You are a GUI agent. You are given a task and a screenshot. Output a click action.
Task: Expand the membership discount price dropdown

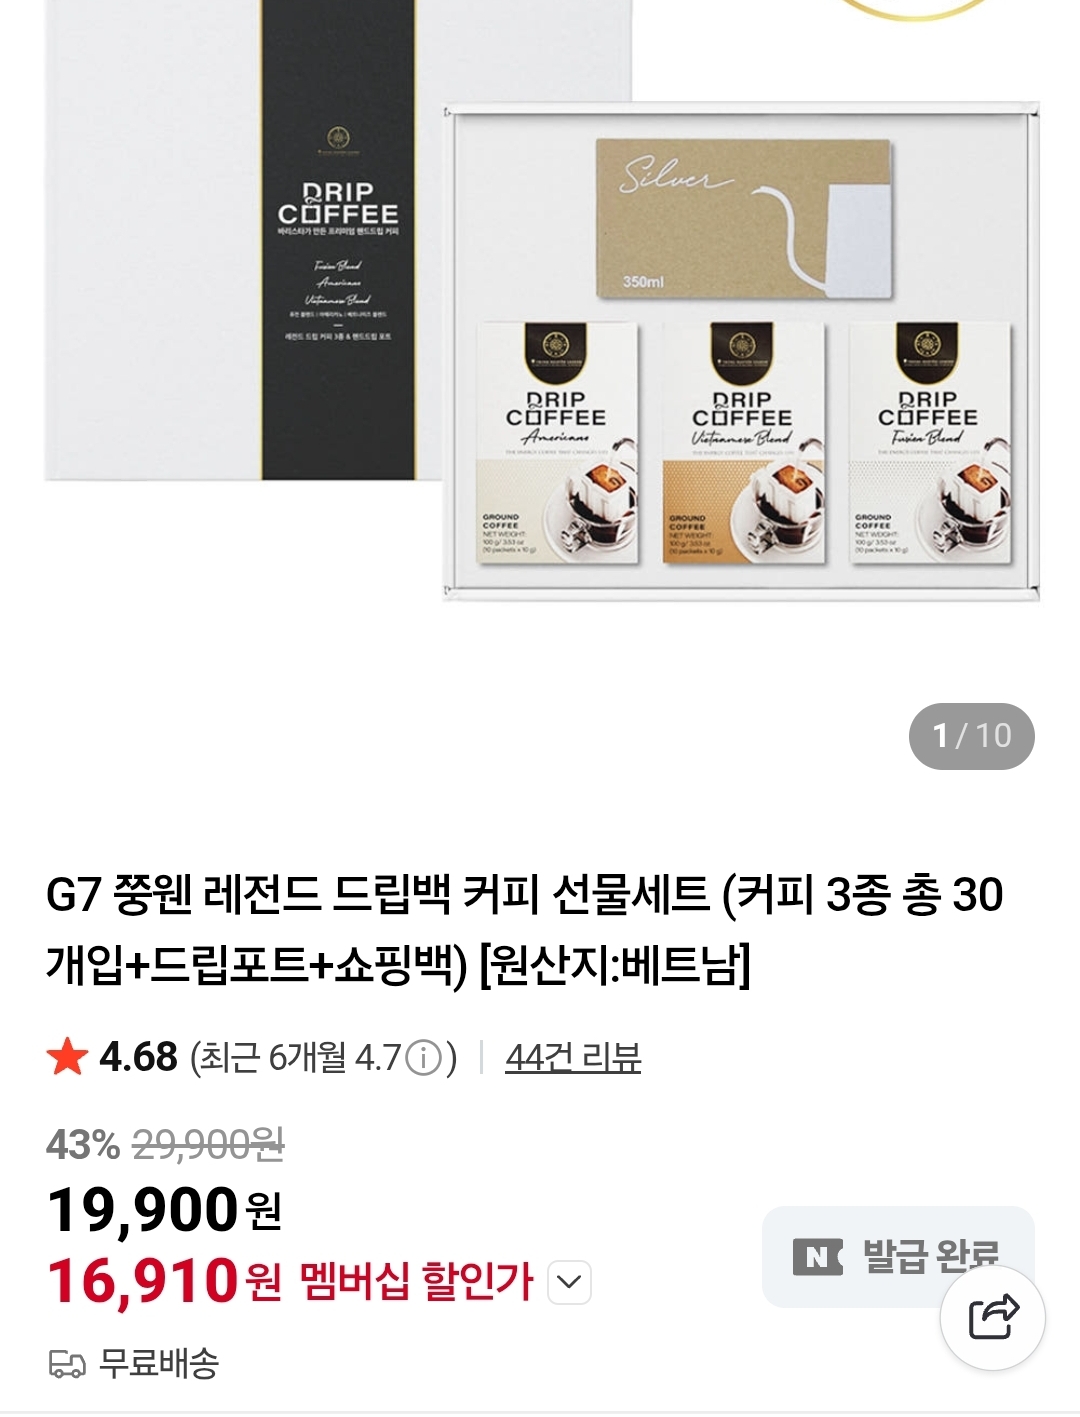[x=570, y=1282]
